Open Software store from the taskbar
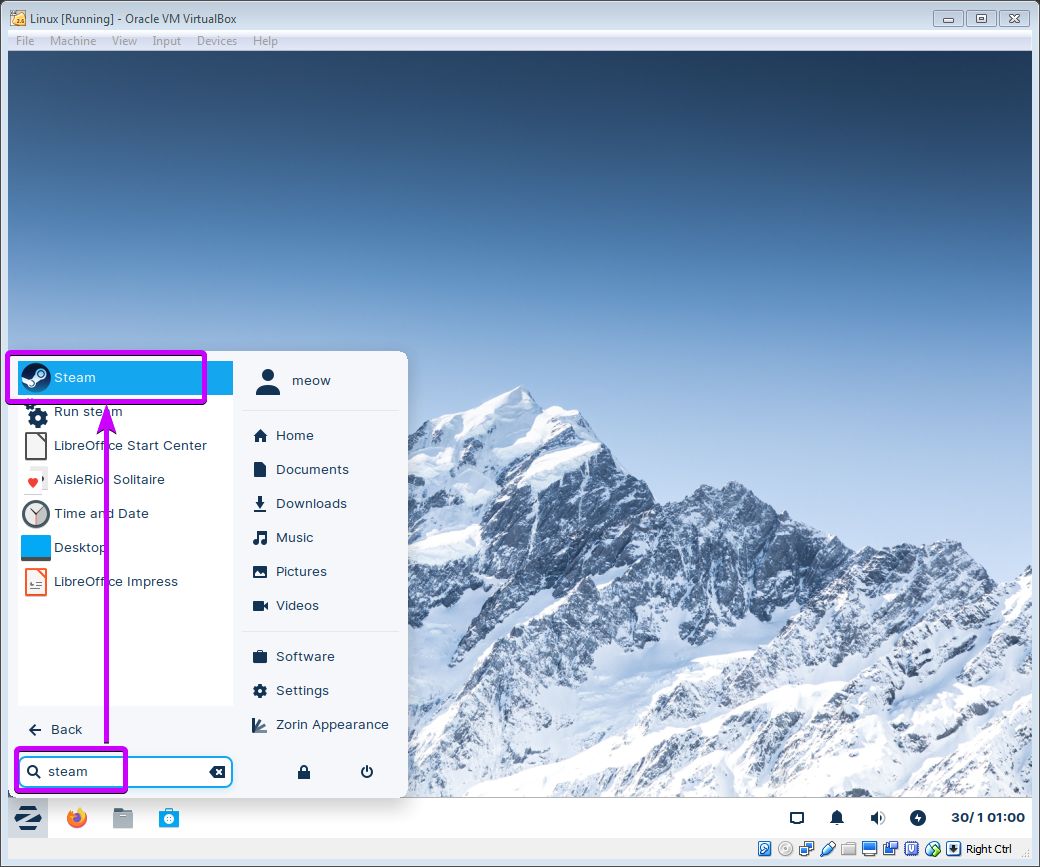Image resolution: width=1040 pixels, height=867 pixels. 169,818
